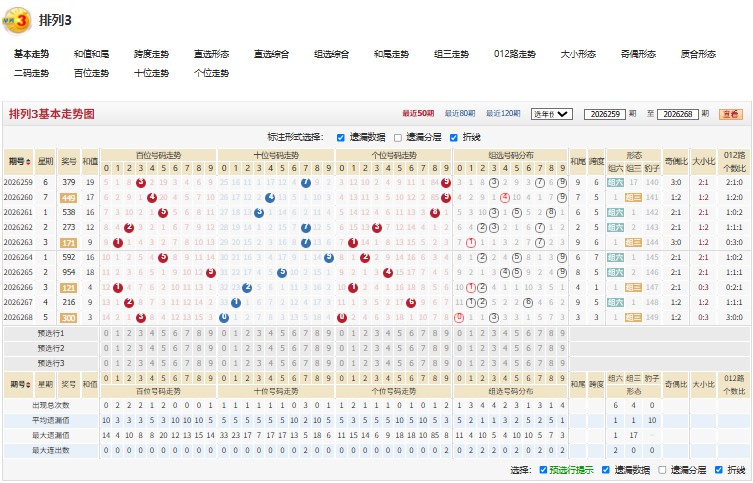753x483 pixels.
Task: Select digit 0 in 预选行2 十位 column
Action: coord(224,349)
